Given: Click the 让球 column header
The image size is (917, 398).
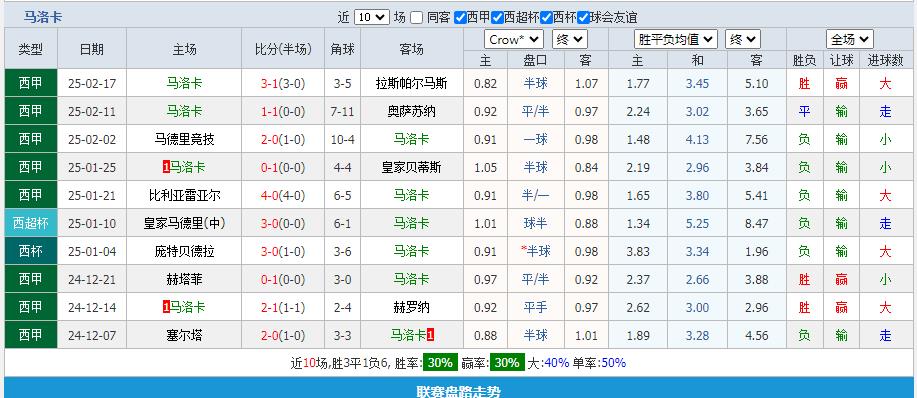Looking at the screenshot, I should pos(842,60).
